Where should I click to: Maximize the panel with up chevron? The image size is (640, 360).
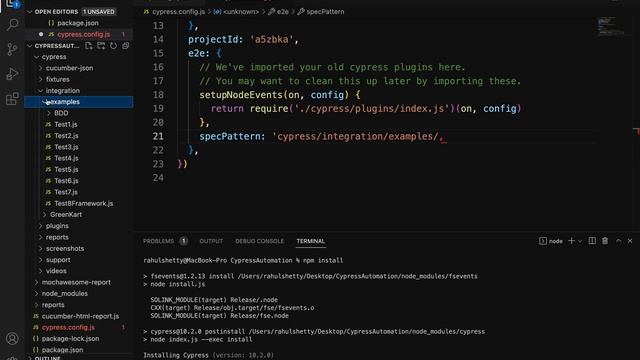(x=618, y=241)
